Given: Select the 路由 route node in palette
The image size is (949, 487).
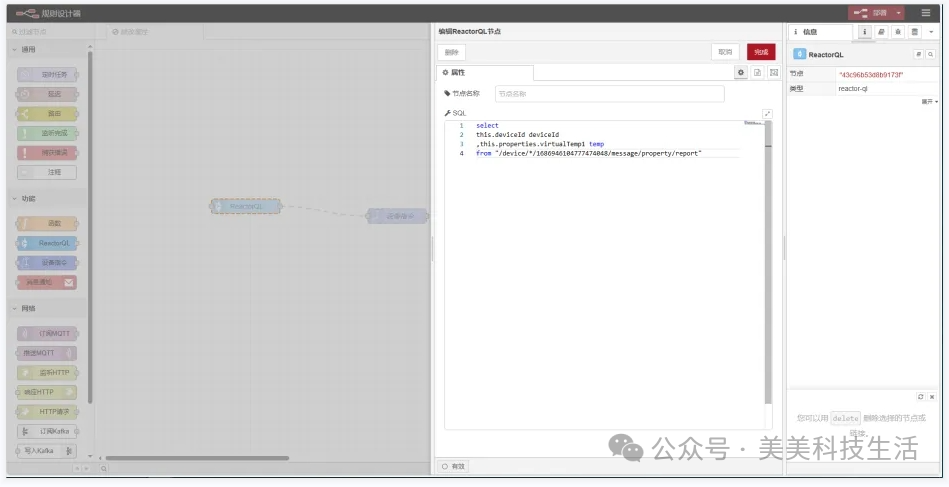Looking at the screenshot, I should pyautogui.click(x=47, y=113).
